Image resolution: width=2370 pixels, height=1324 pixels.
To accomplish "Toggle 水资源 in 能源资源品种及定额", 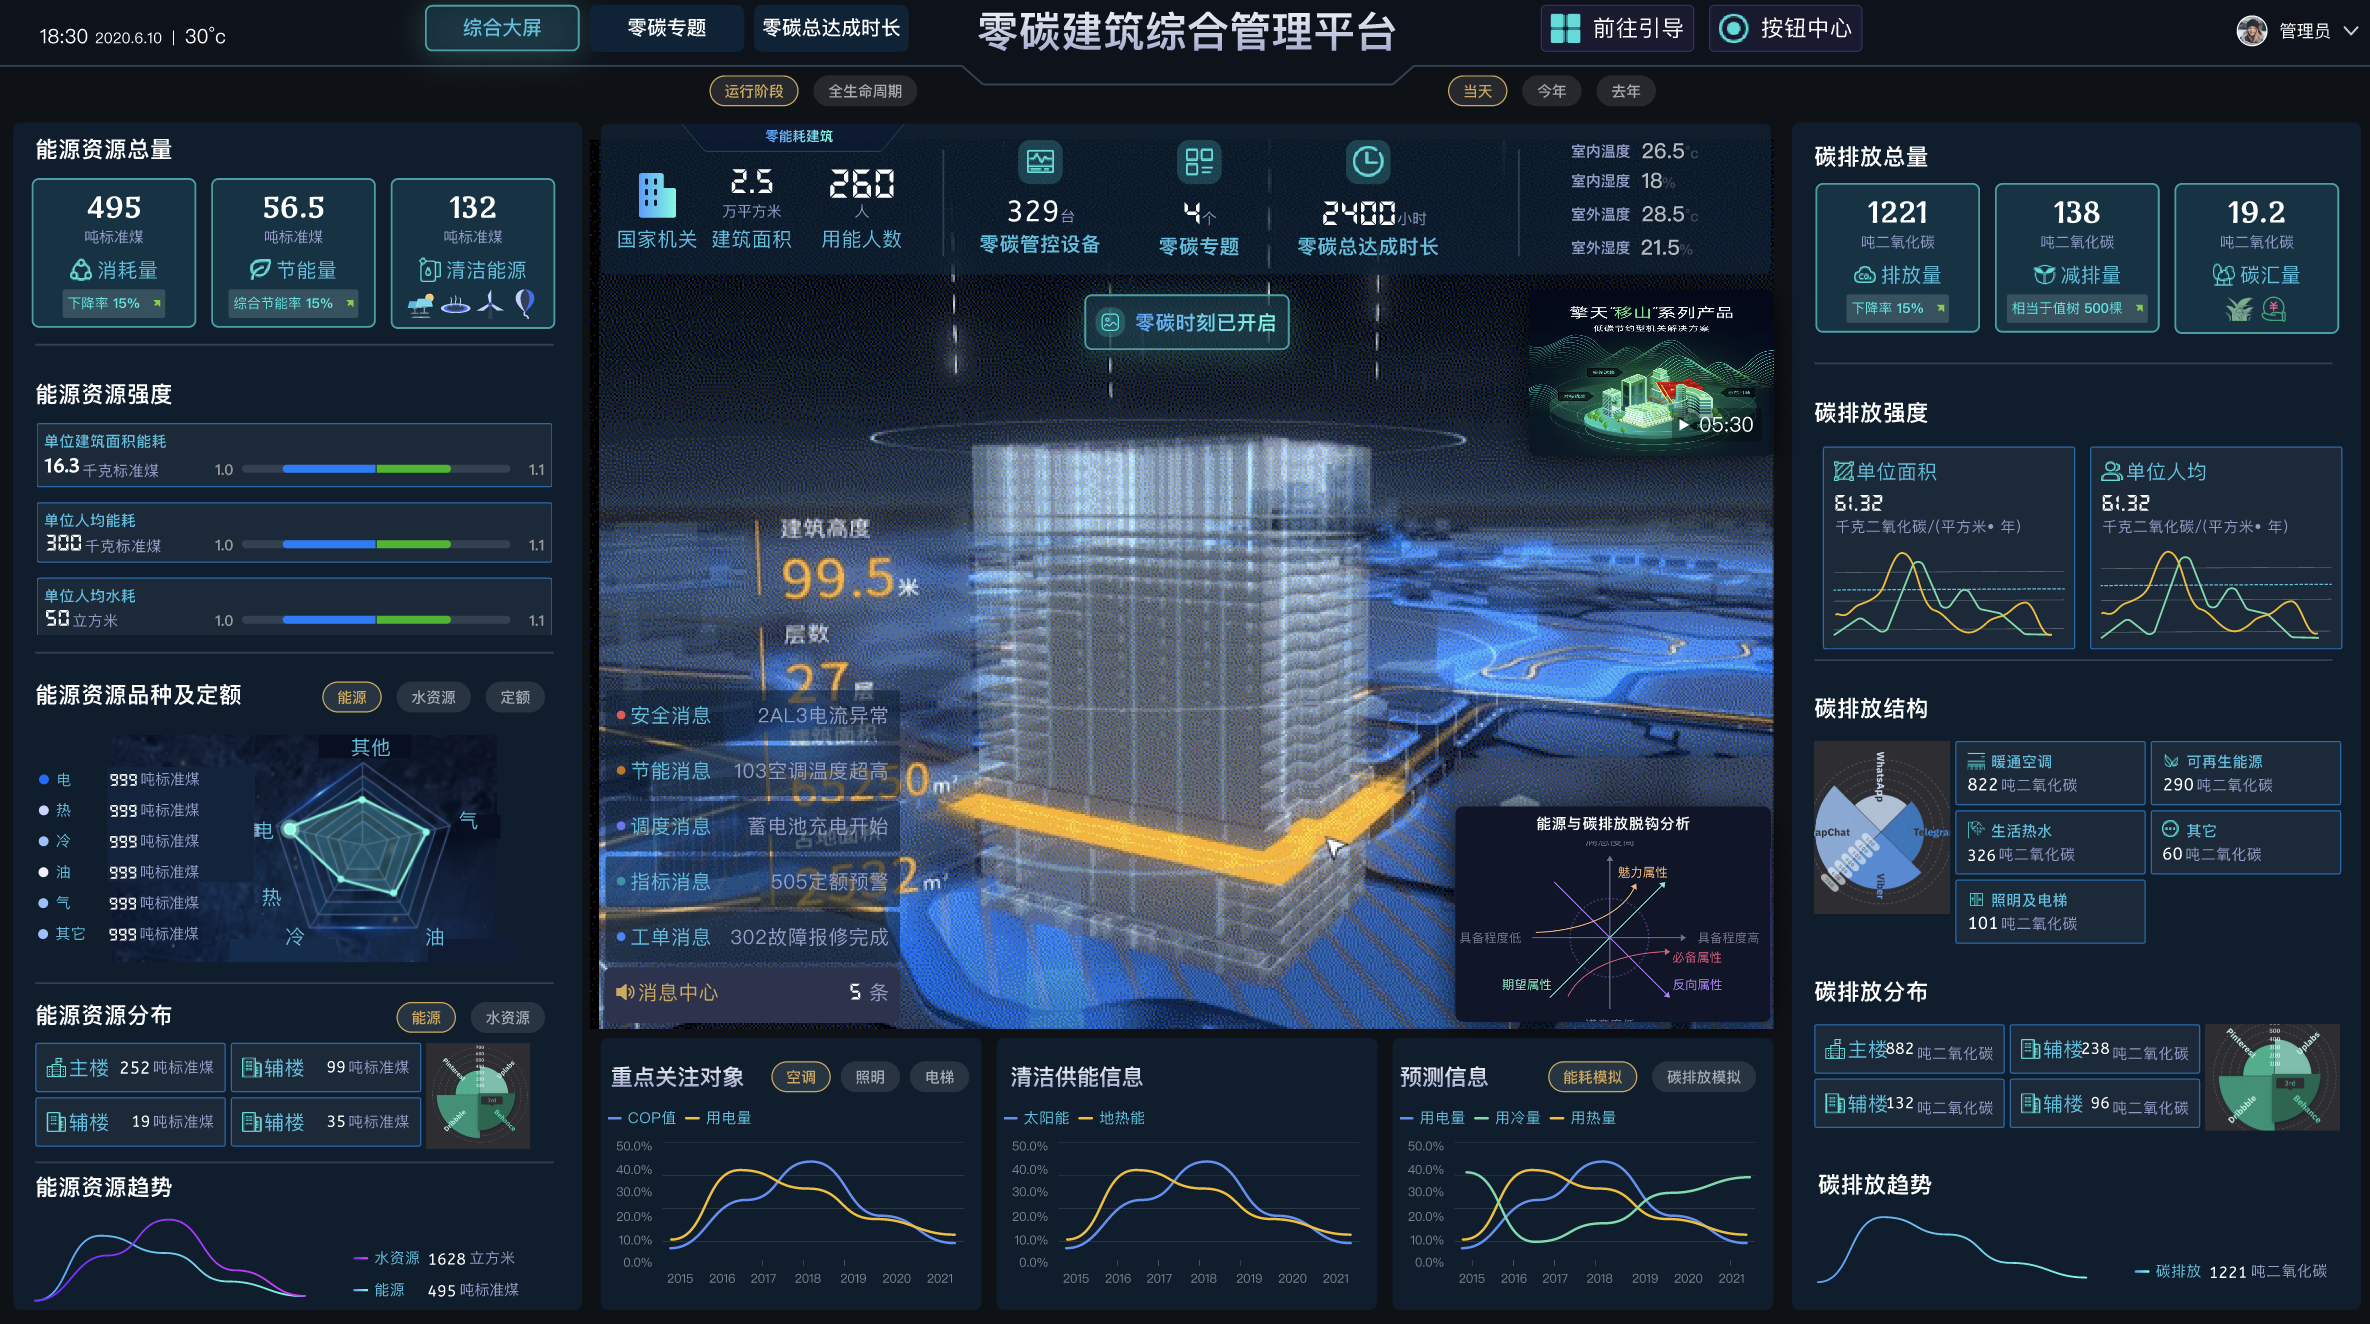I will click(433, 697).
